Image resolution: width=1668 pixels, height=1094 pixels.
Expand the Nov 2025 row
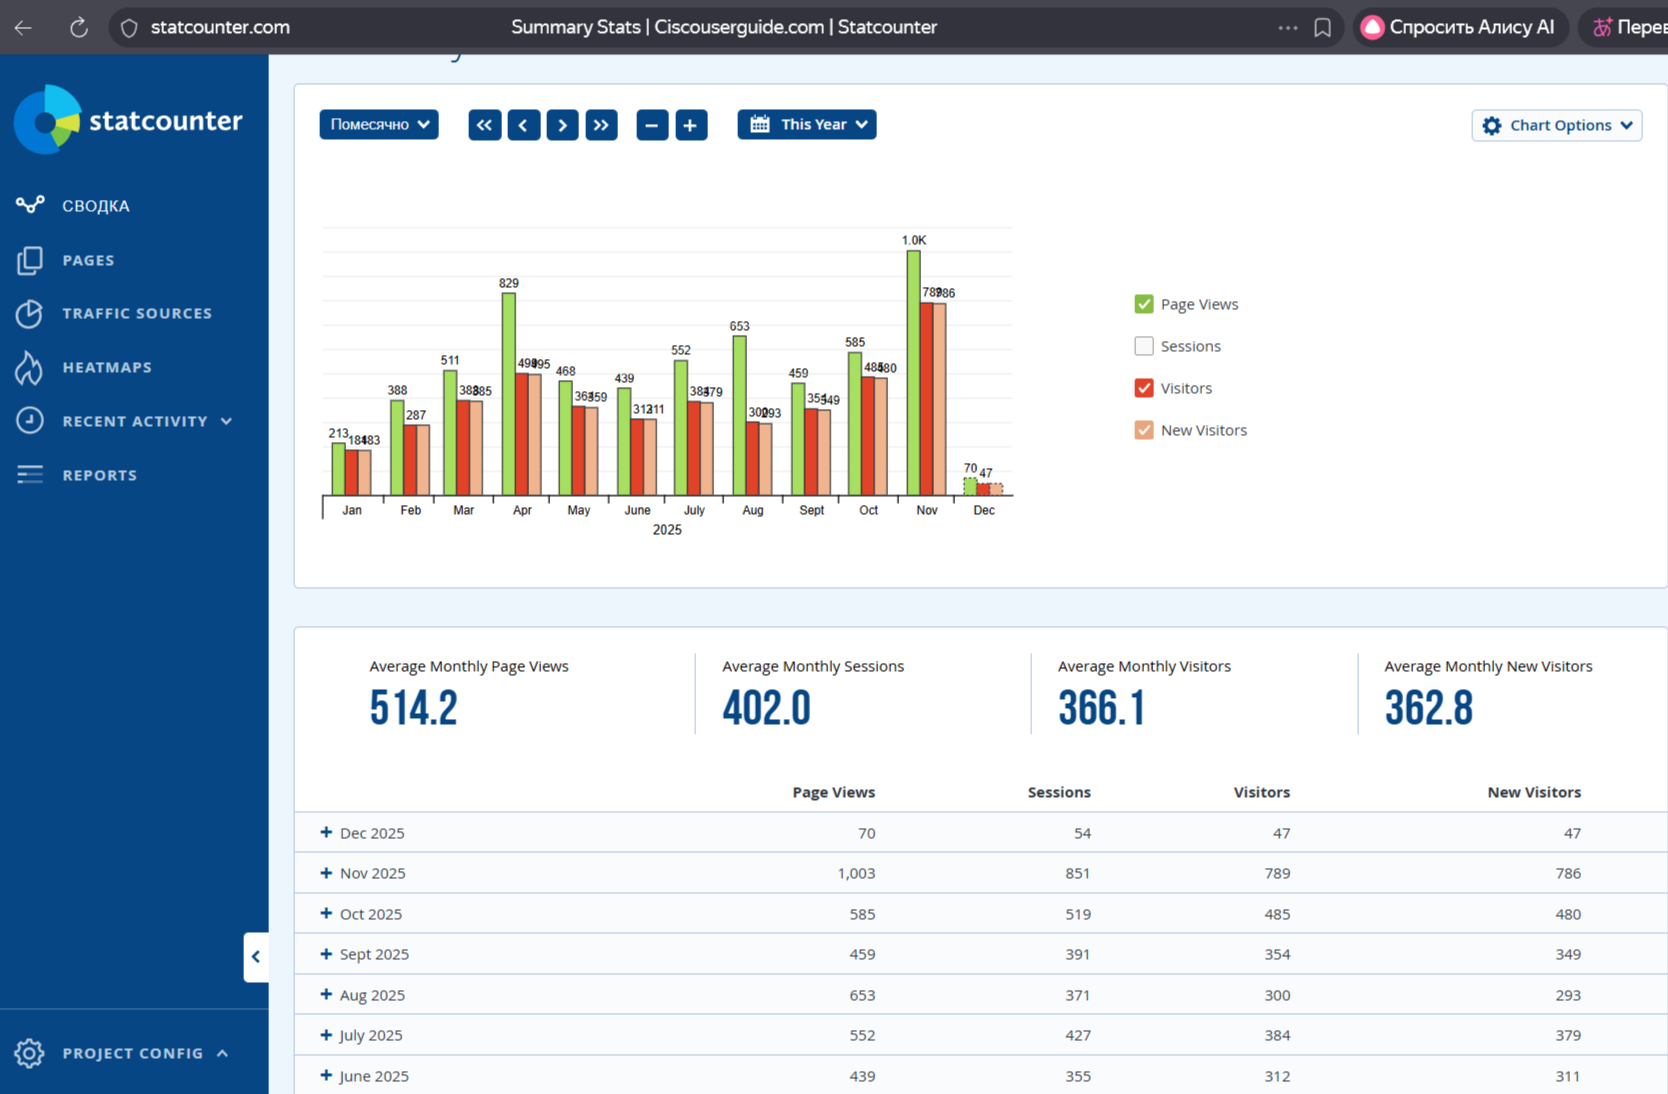tap(326, 873)
